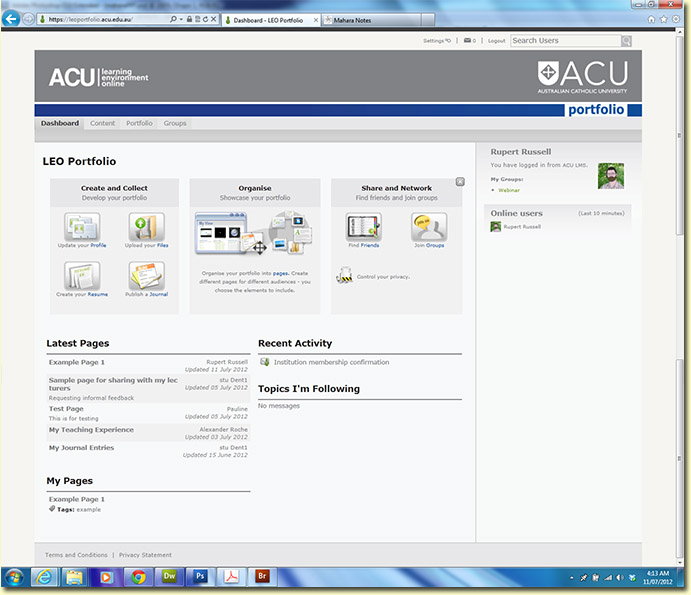Click the Find Friends icon

coord(364,226)
